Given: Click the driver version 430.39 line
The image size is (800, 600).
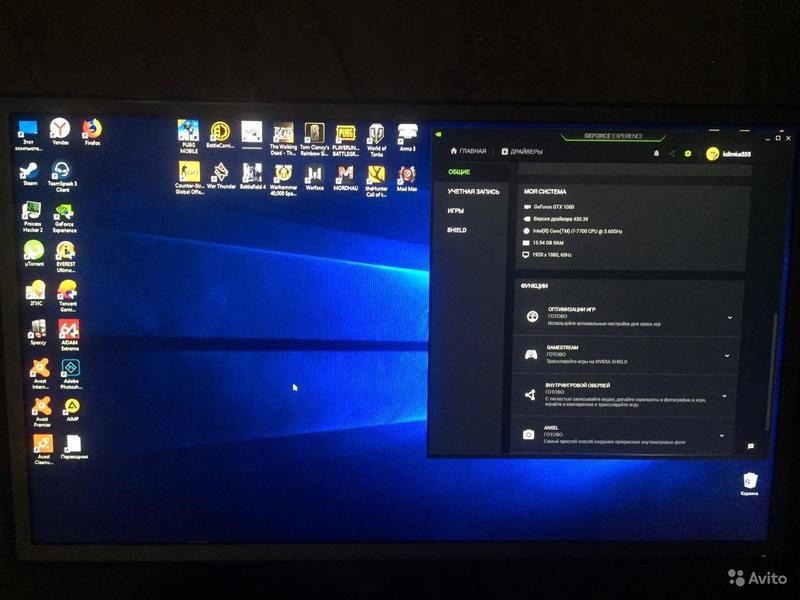Looking at the screenshot, I should click(556, 219).
